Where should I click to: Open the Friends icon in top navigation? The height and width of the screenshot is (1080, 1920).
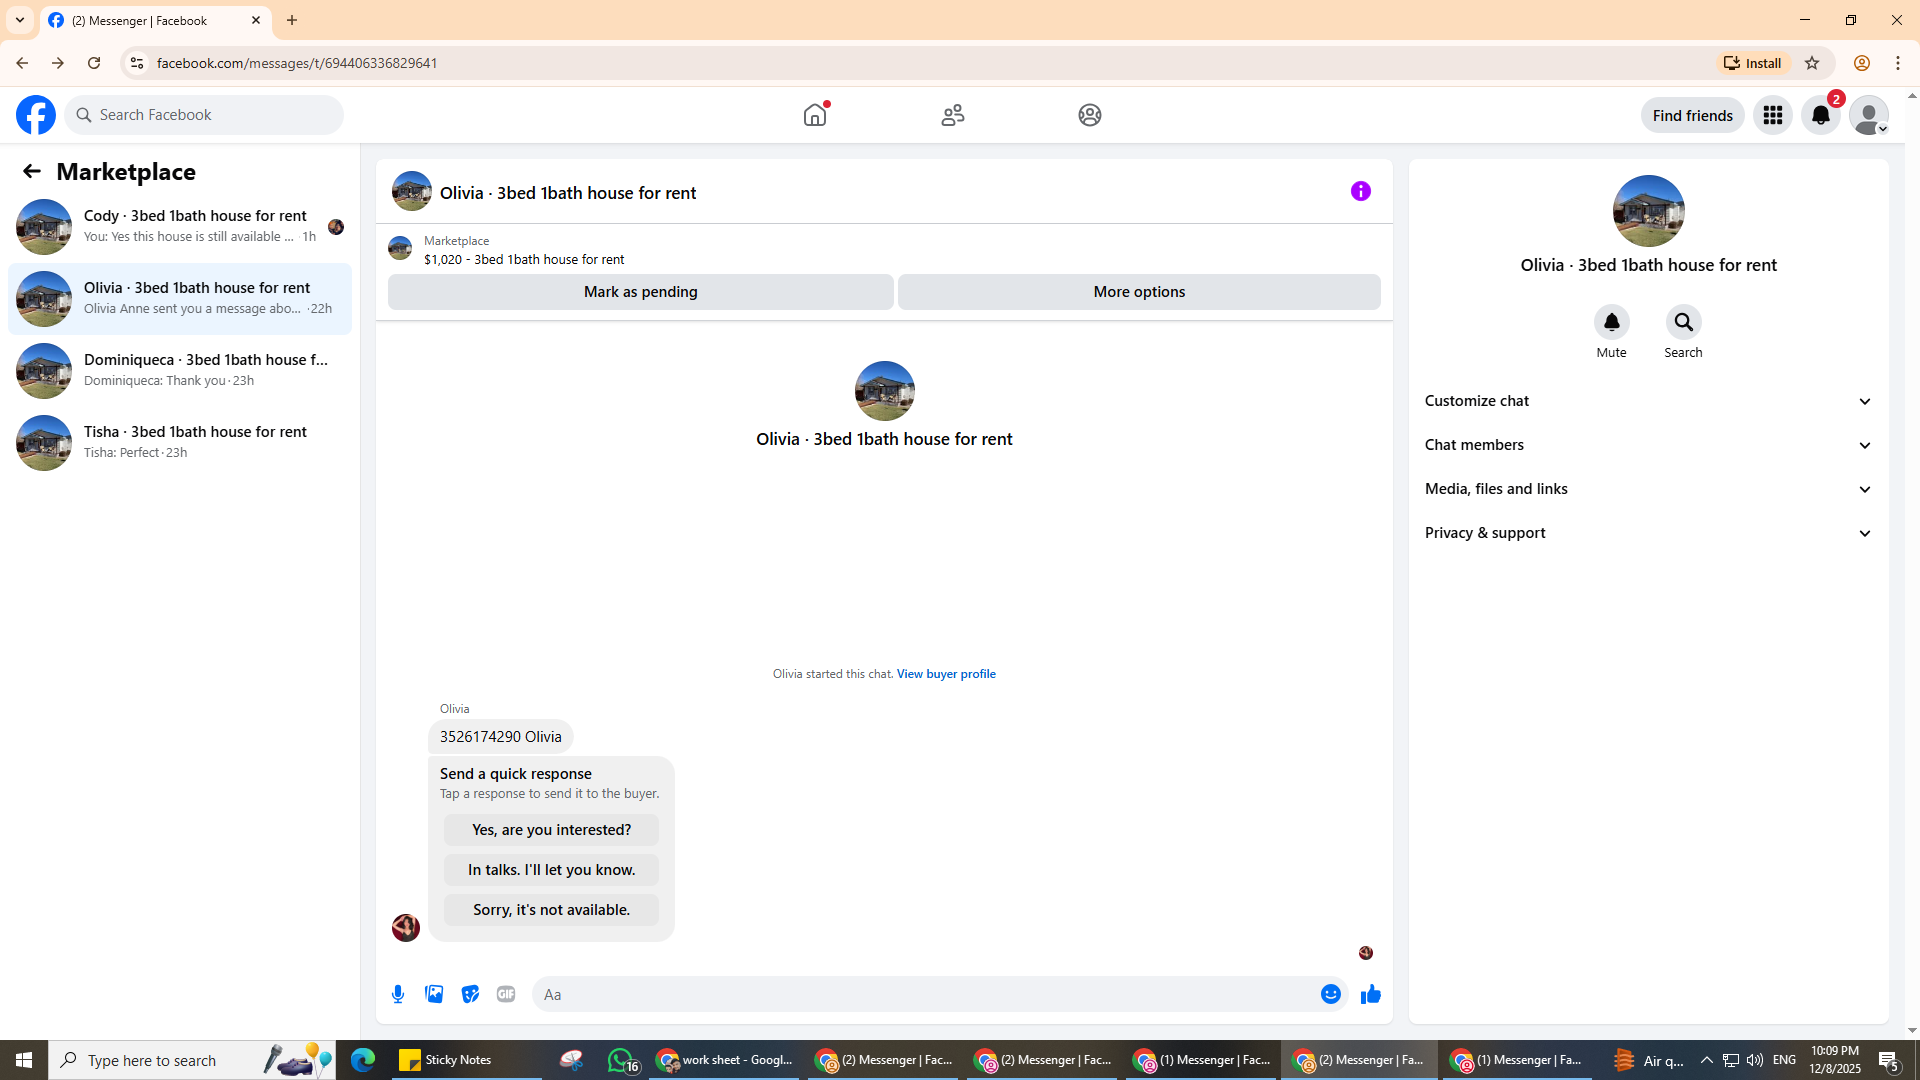pos(953,115)
